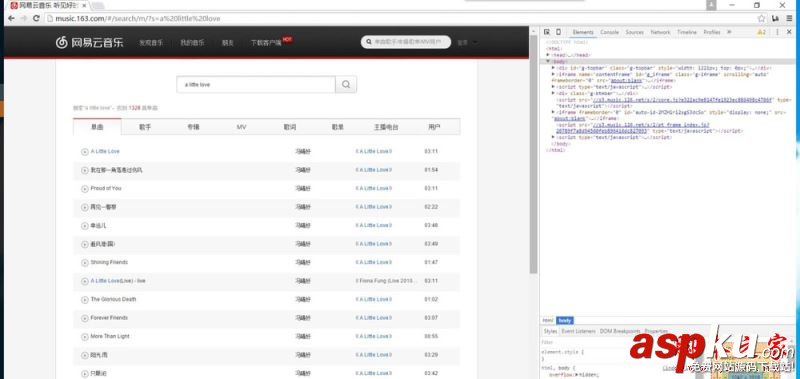Click the browser back arrow

click(11, 18)
